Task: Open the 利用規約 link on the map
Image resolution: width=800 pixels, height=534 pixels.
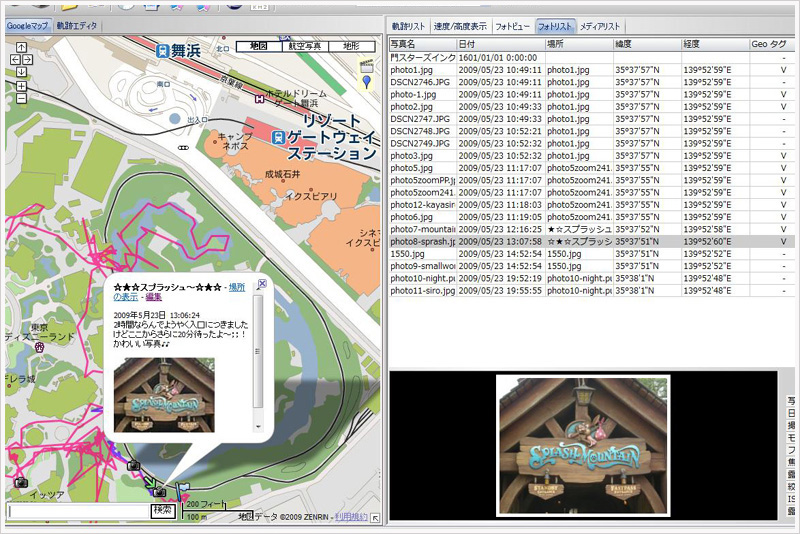Action: [351, 517]
